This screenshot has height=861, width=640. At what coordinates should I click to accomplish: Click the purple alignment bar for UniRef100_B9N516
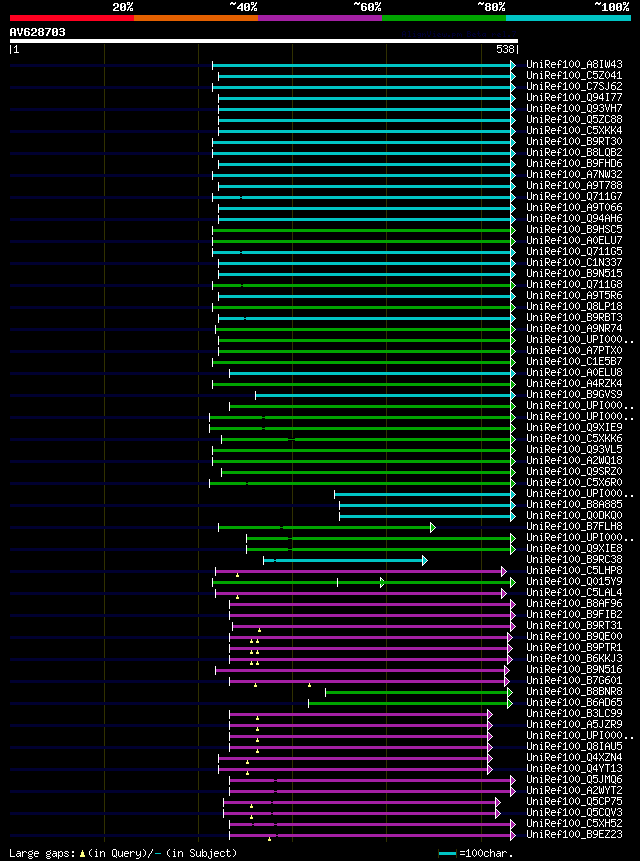(362, 670)
